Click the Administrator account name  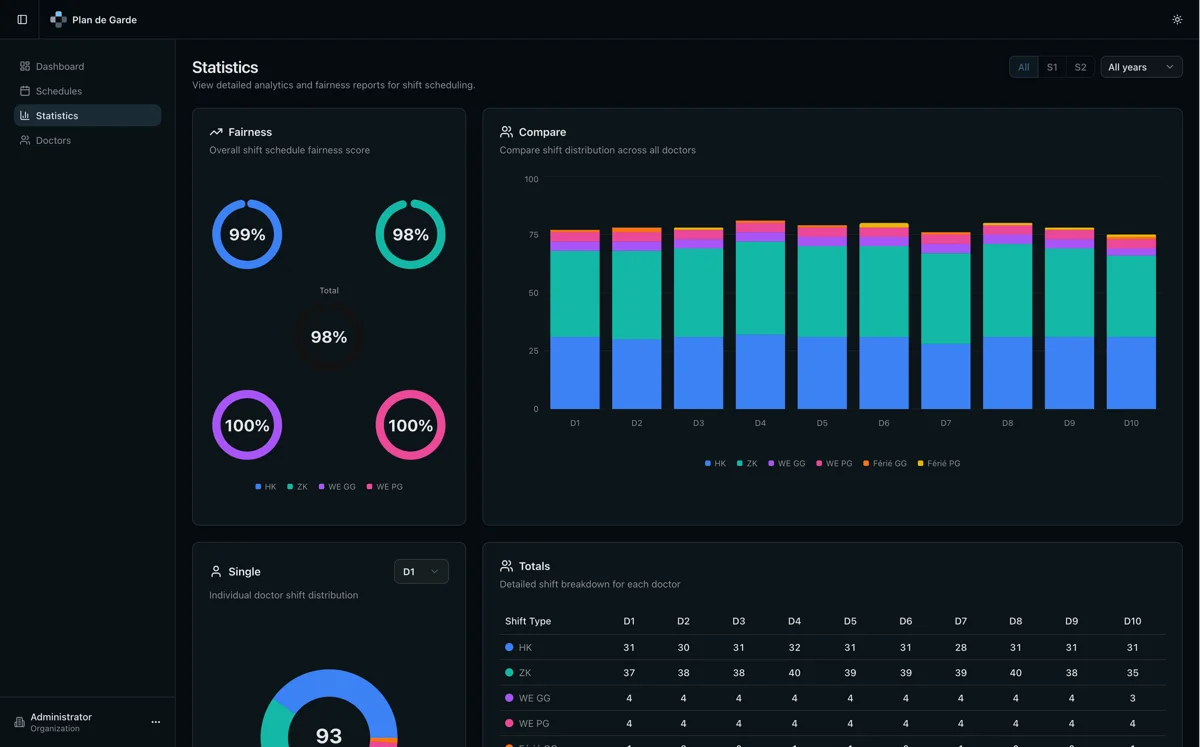tap(61, 717)
